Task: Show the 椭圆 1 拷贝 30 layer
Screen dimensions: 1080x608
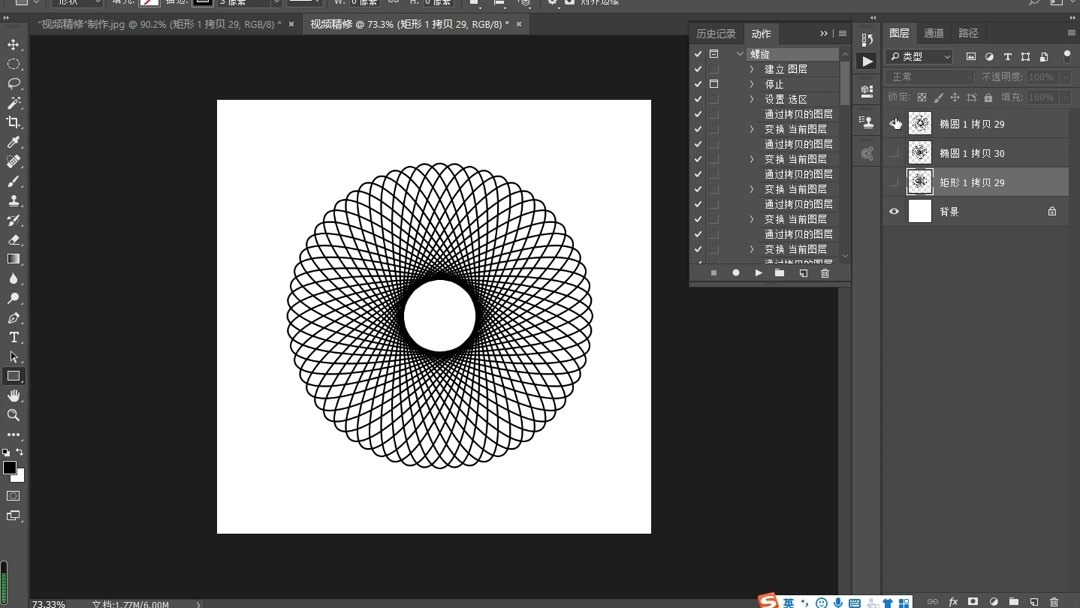Action: (x=894, y=152)
